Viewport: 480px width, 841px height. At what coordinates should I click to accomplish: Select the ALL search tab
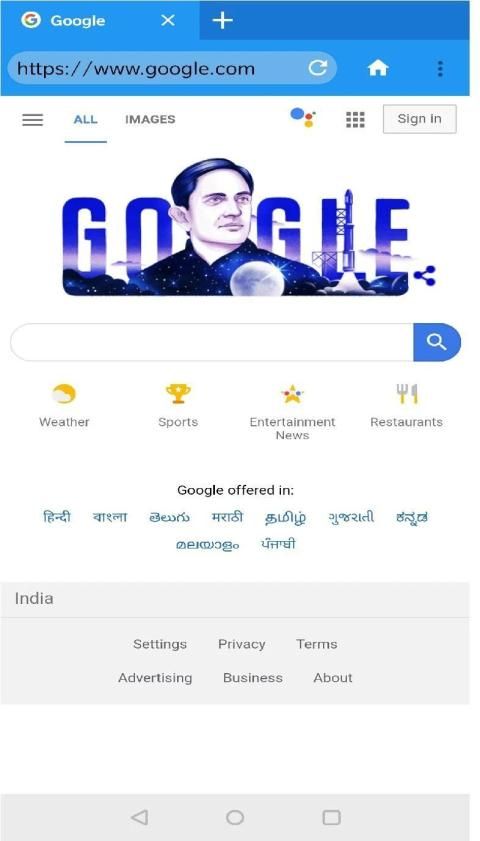85,120
